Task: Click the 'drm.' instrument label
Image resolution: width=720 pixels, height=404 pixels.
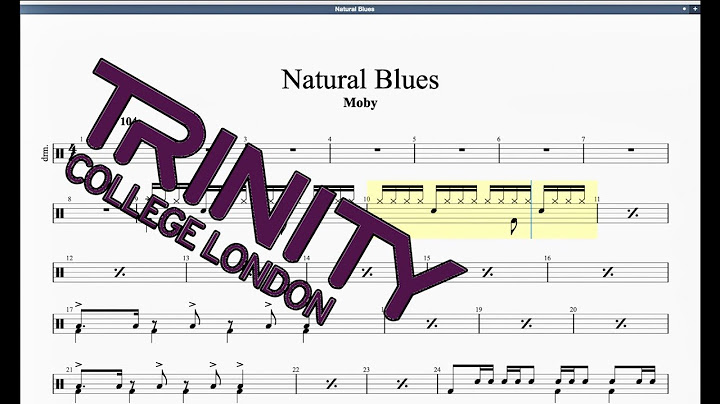Action: pyautogui.click(x=45, y=153)
